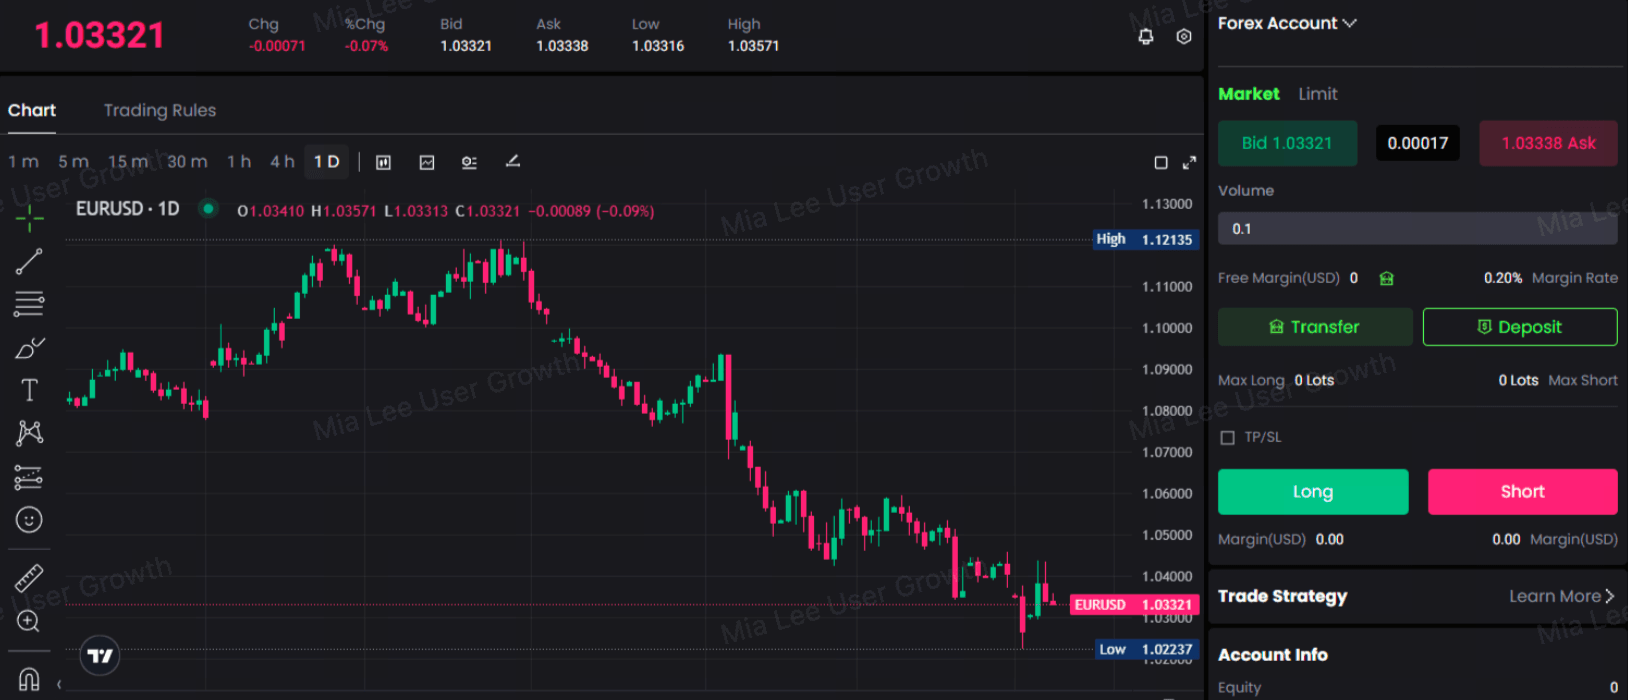The height and width of the screenshot is (700, 1628).
Task: Open chart settings hexagon icon
Action: [1184, 36]
